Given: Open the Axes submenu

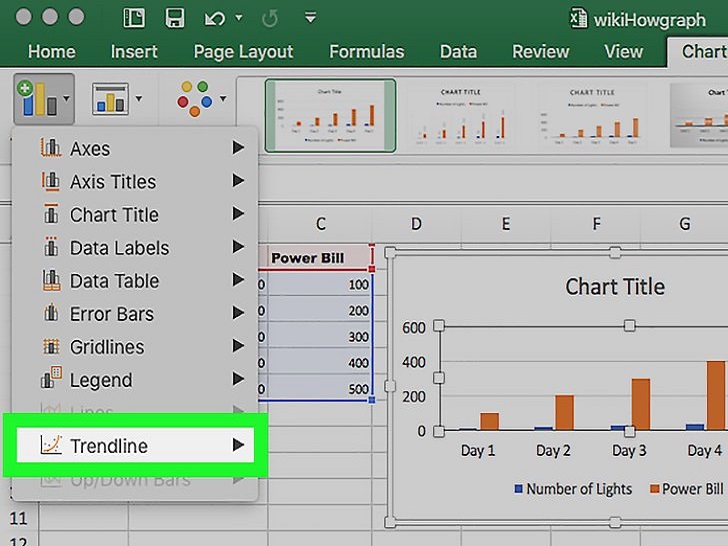Looking at the screenshot, I should click(x=134, y=149).
